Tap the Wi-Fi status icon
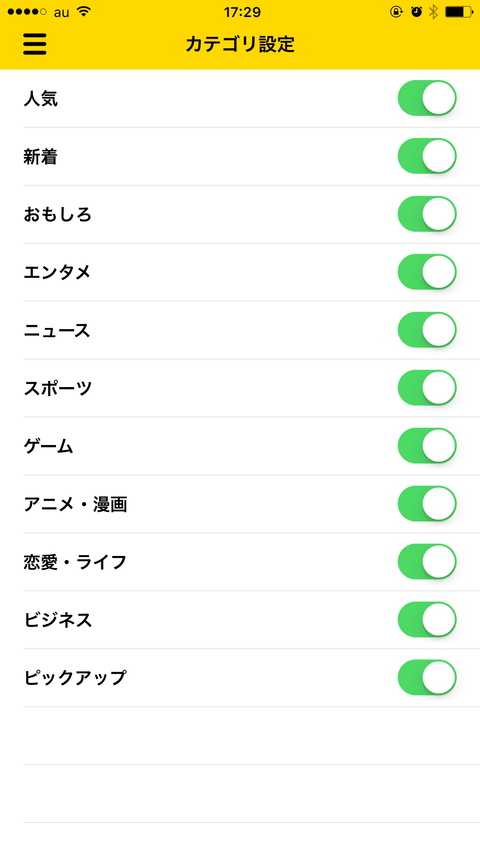 point(83,11)
